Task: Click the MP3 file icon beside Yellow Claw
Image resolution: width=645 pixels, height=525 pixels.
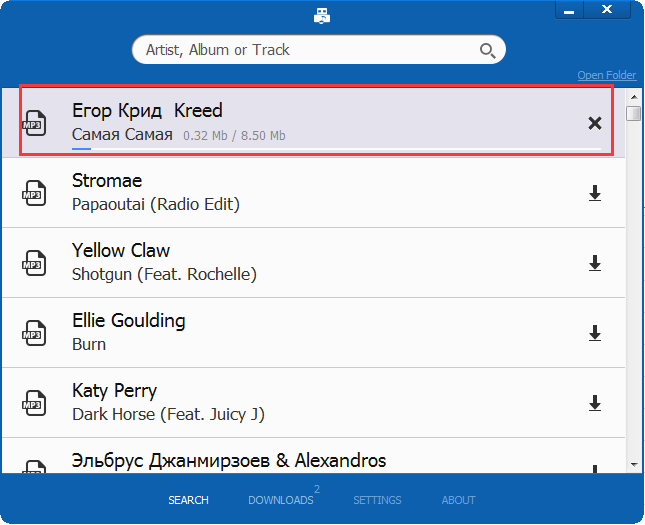Action: click(x=34, y=263)
